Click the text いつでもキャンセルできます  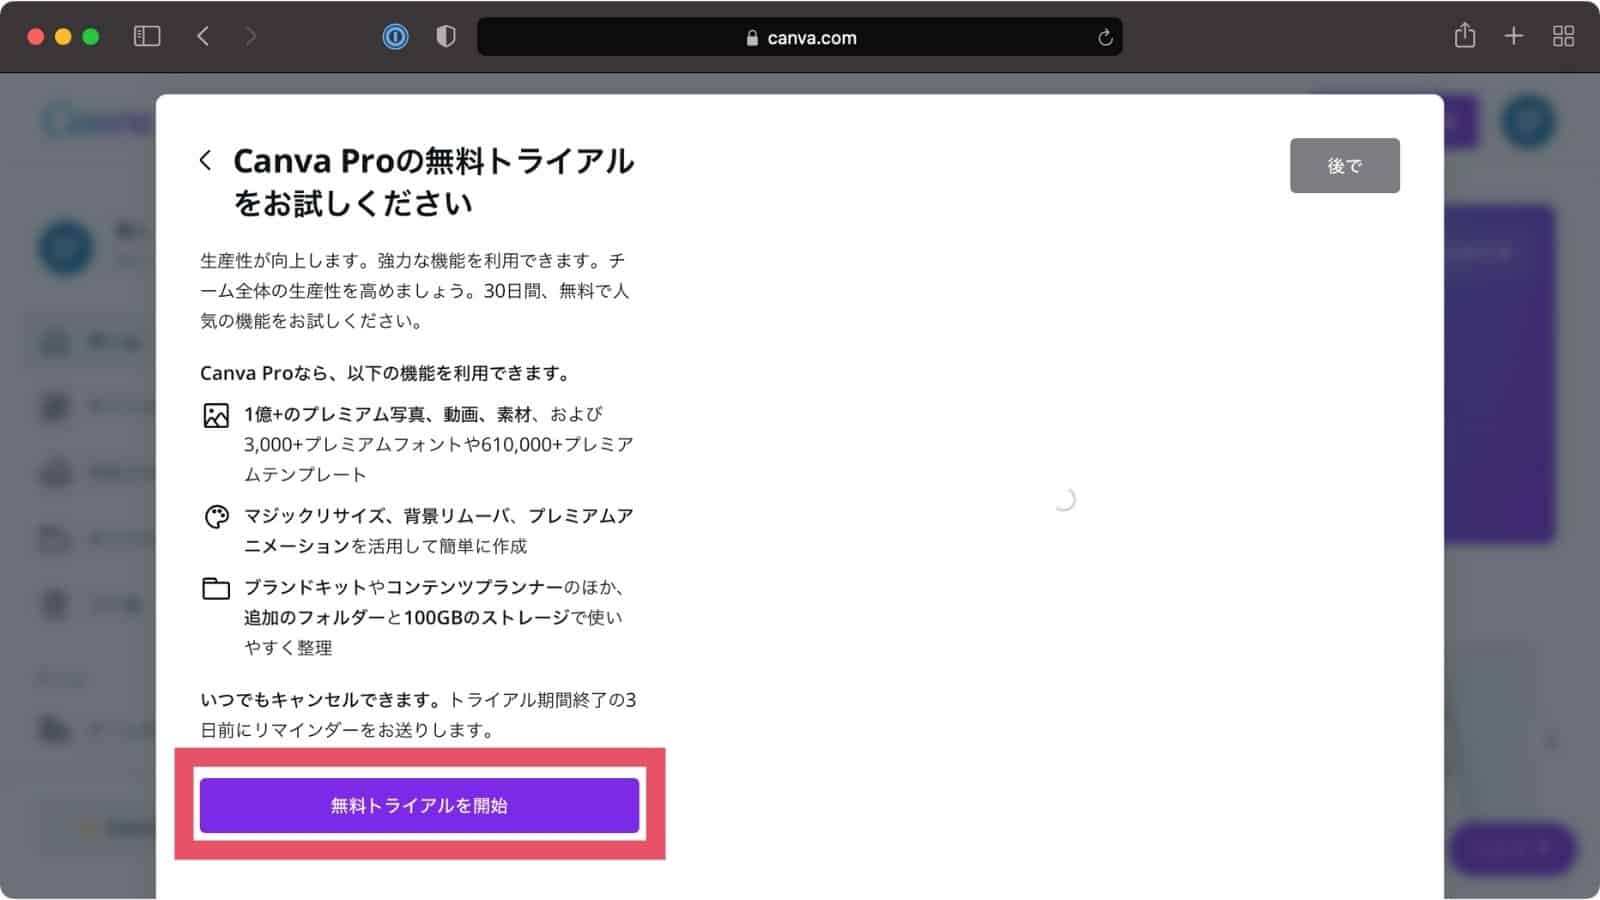319,700
